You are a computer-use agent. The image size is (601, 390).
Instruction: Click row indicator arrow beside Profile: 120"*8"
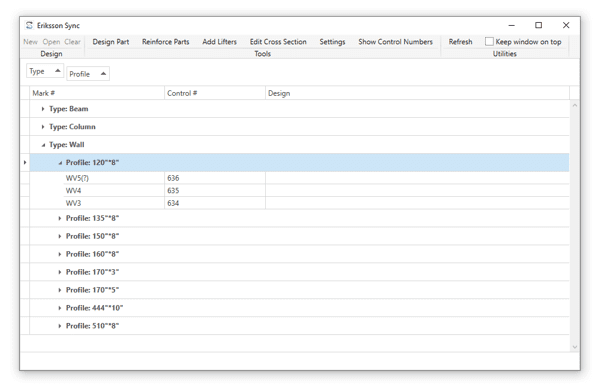[x=25, y=162]
